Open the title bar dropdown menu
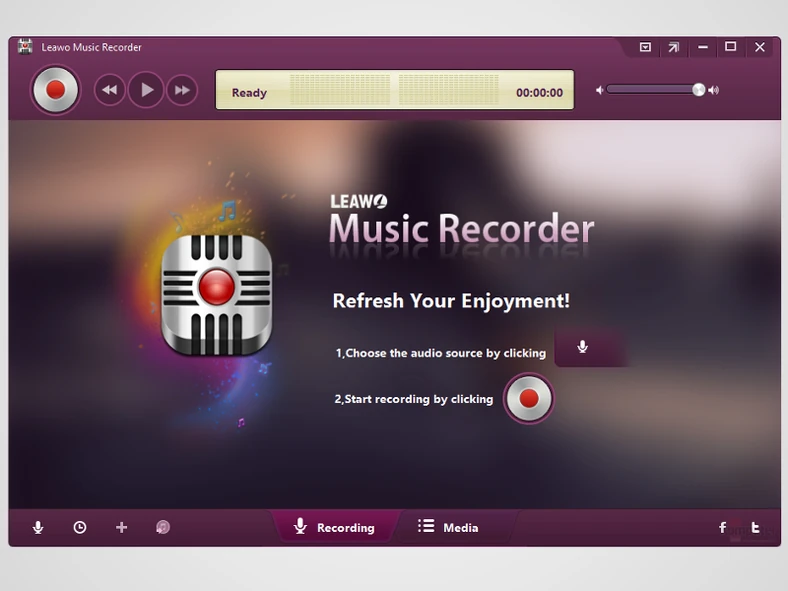The image size is (788, 591). click(x=645, y=47)
